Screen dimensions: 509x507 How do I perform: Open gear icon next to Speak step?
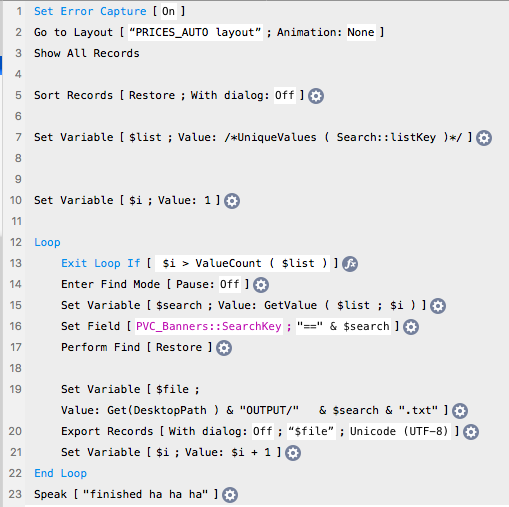[x=230, y=495]
